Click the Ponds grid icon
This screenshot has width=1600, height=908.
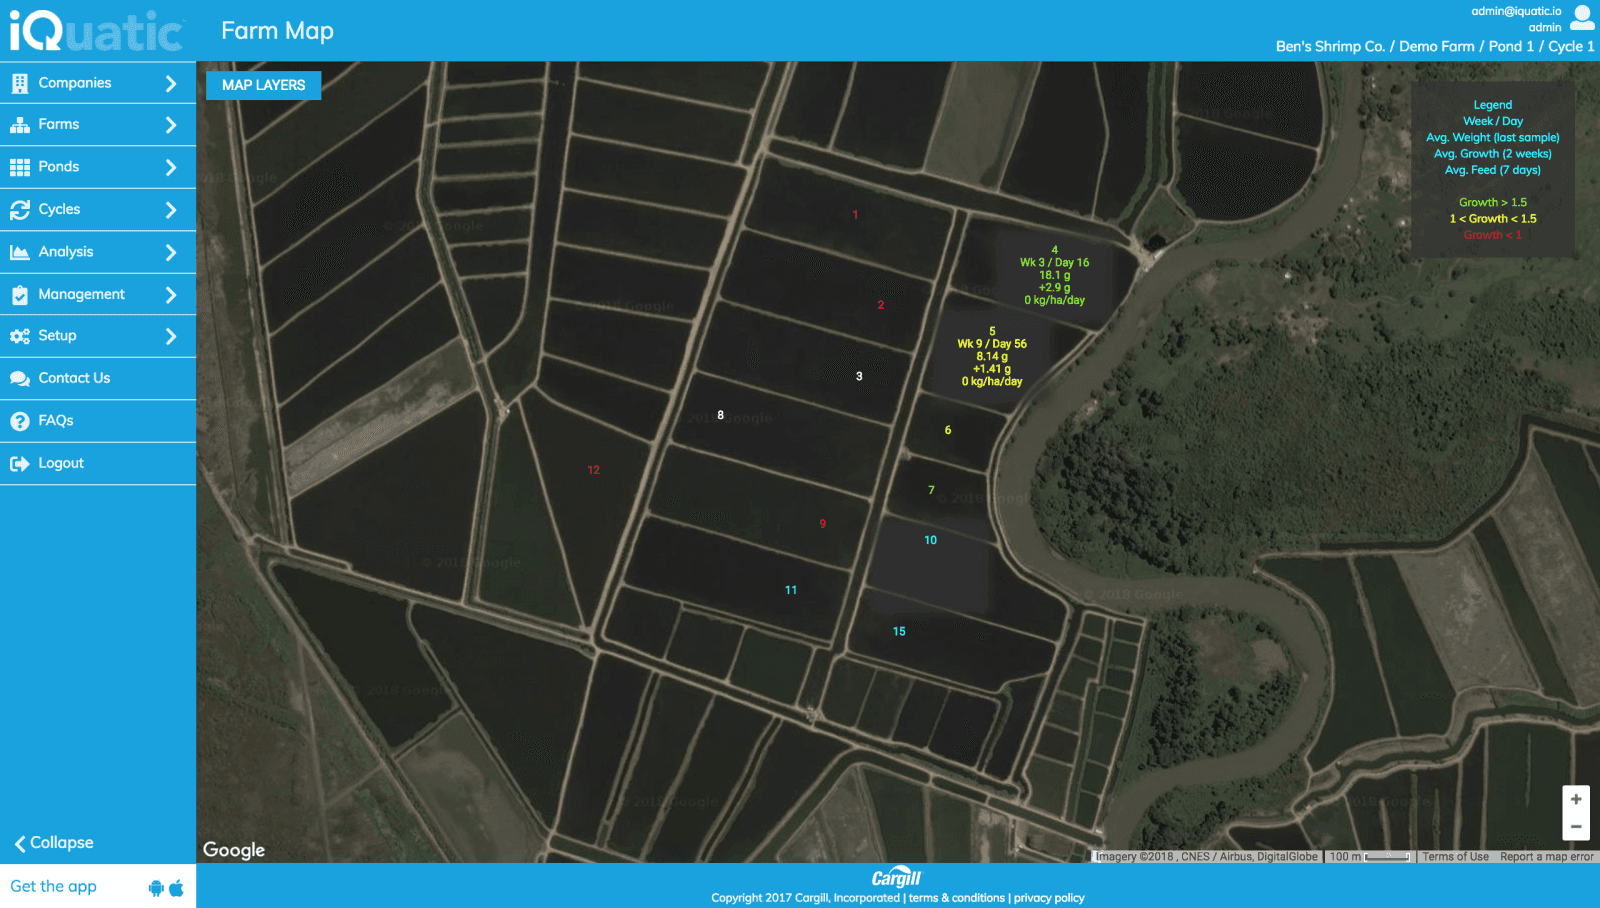[20, 167]
